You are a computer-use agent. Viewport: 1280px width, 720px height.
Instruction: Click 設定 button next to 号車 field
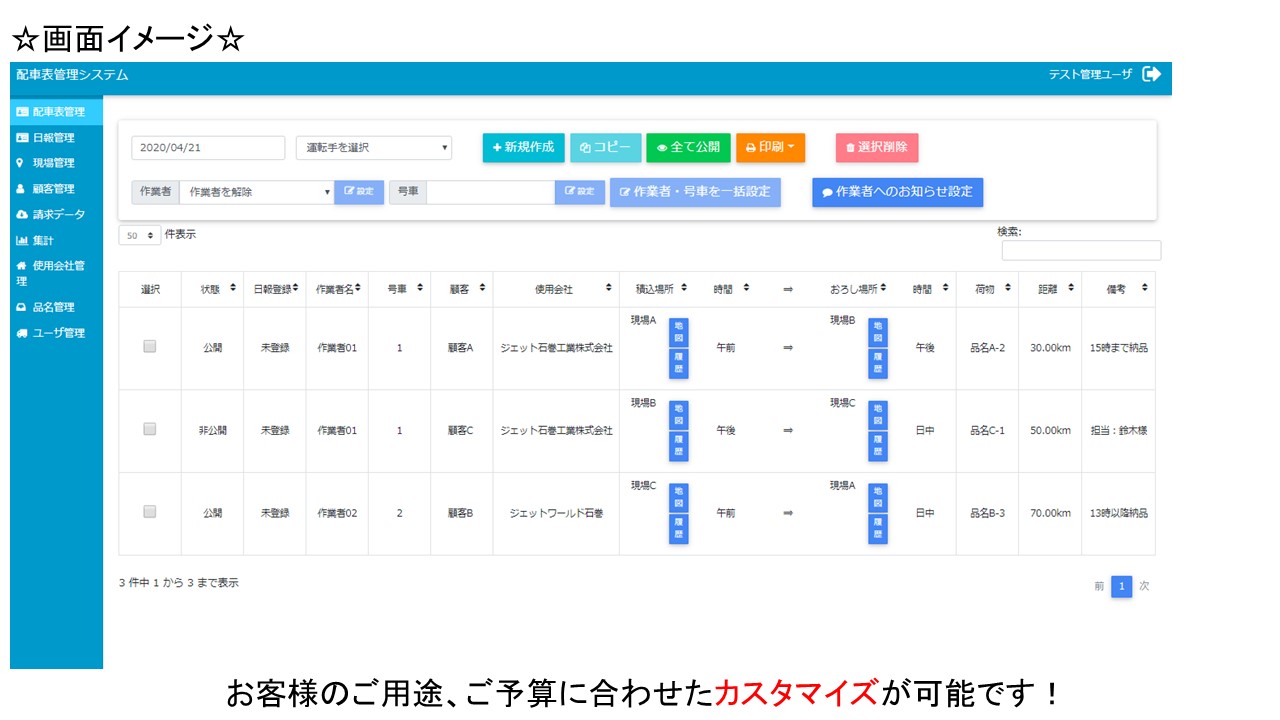[x=580, y=192]
